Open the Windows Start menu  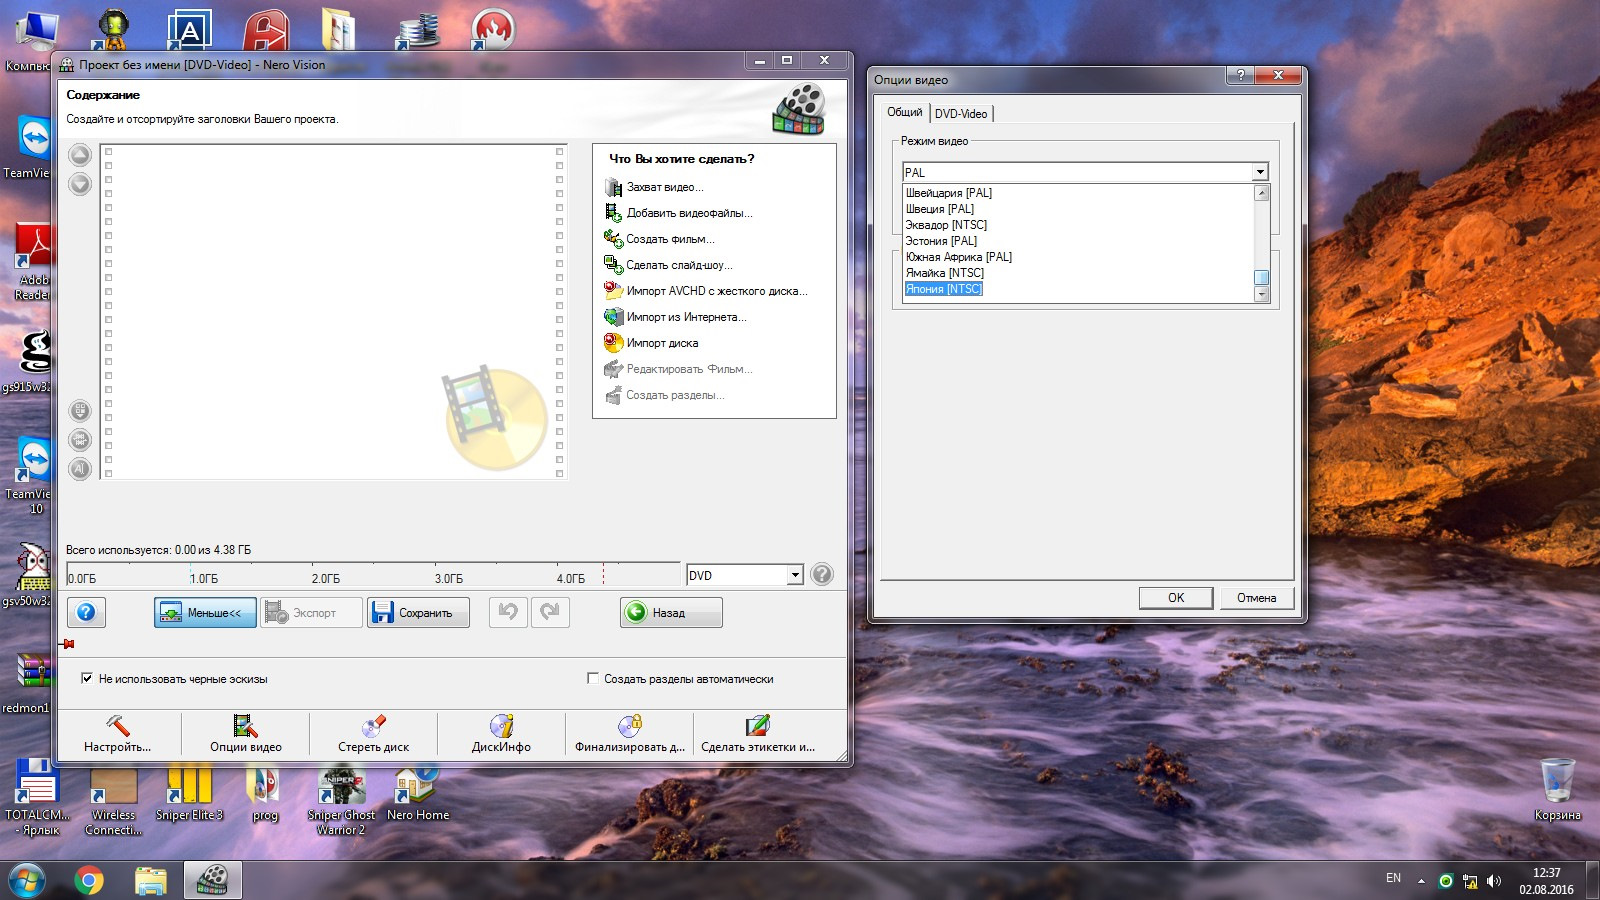[27, 881]
